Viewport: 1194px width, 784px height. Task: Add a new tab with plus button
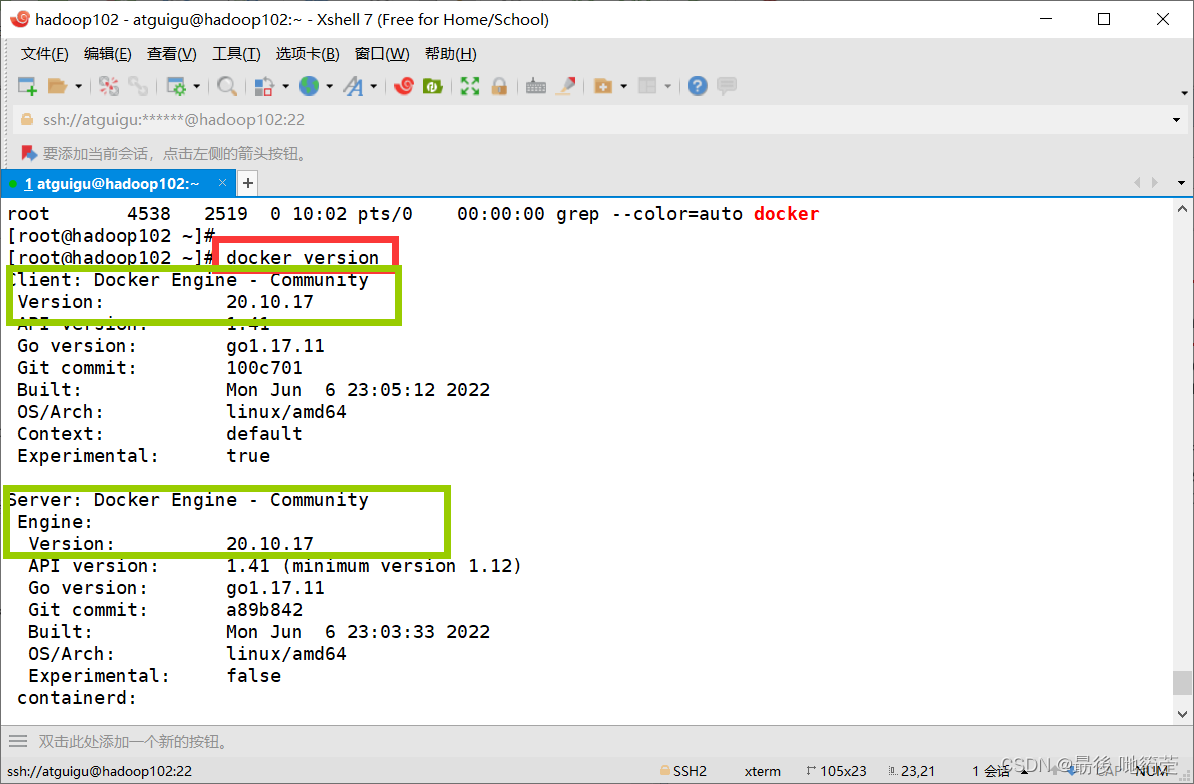click(x=247, y=183)
